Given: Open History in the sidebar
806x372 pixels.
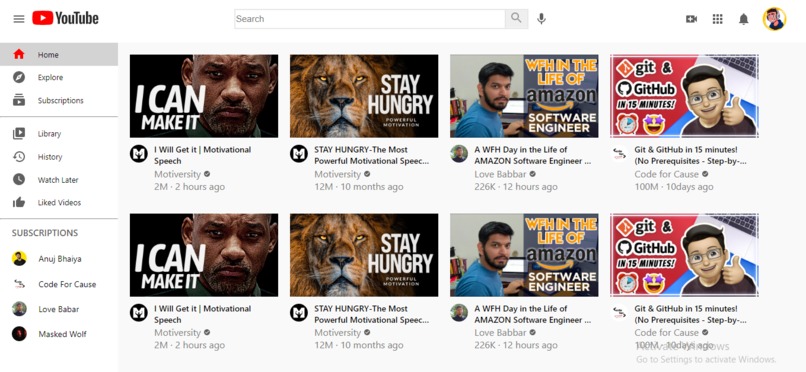Looking at the screenshot, I should pos(59,157).
